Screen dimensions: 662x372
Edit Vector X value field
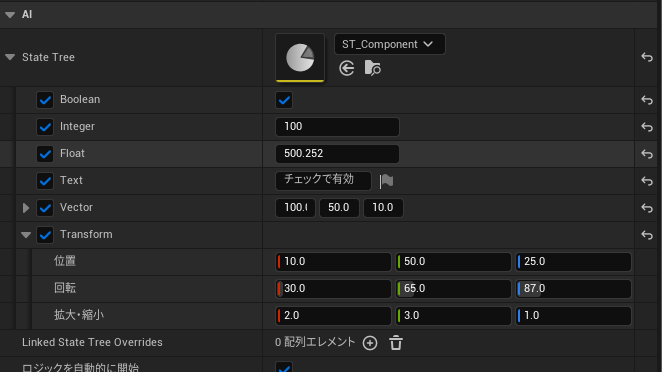(x=295, y=208)
